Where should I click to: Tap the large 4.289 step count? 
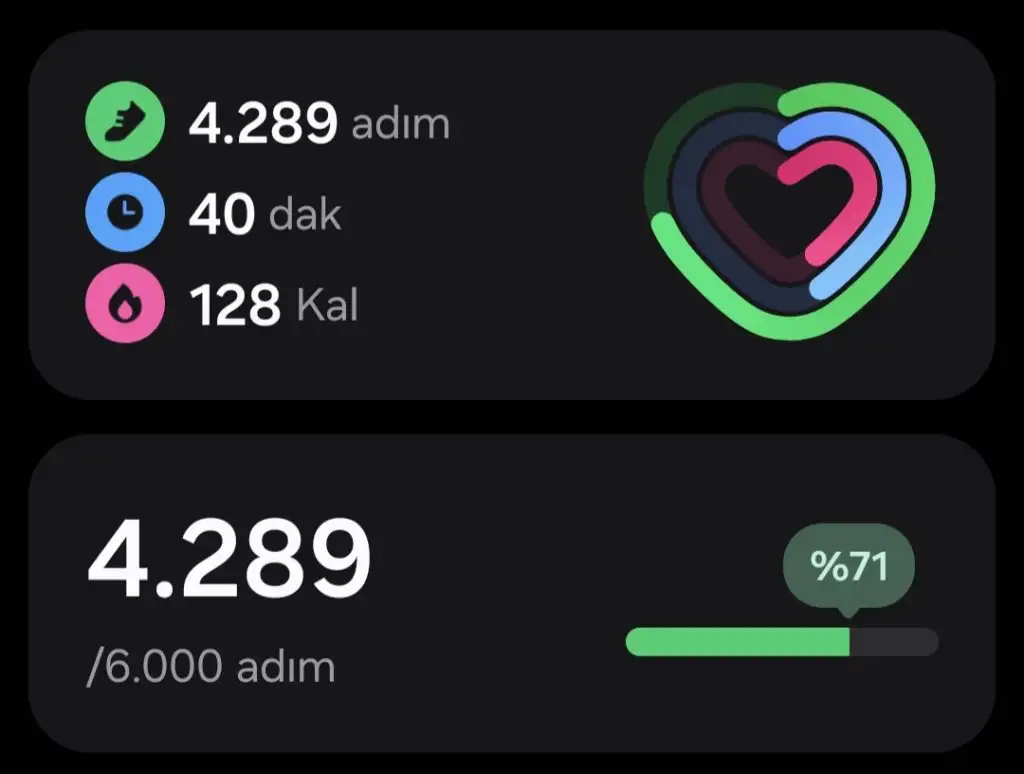tap(229, 558)
